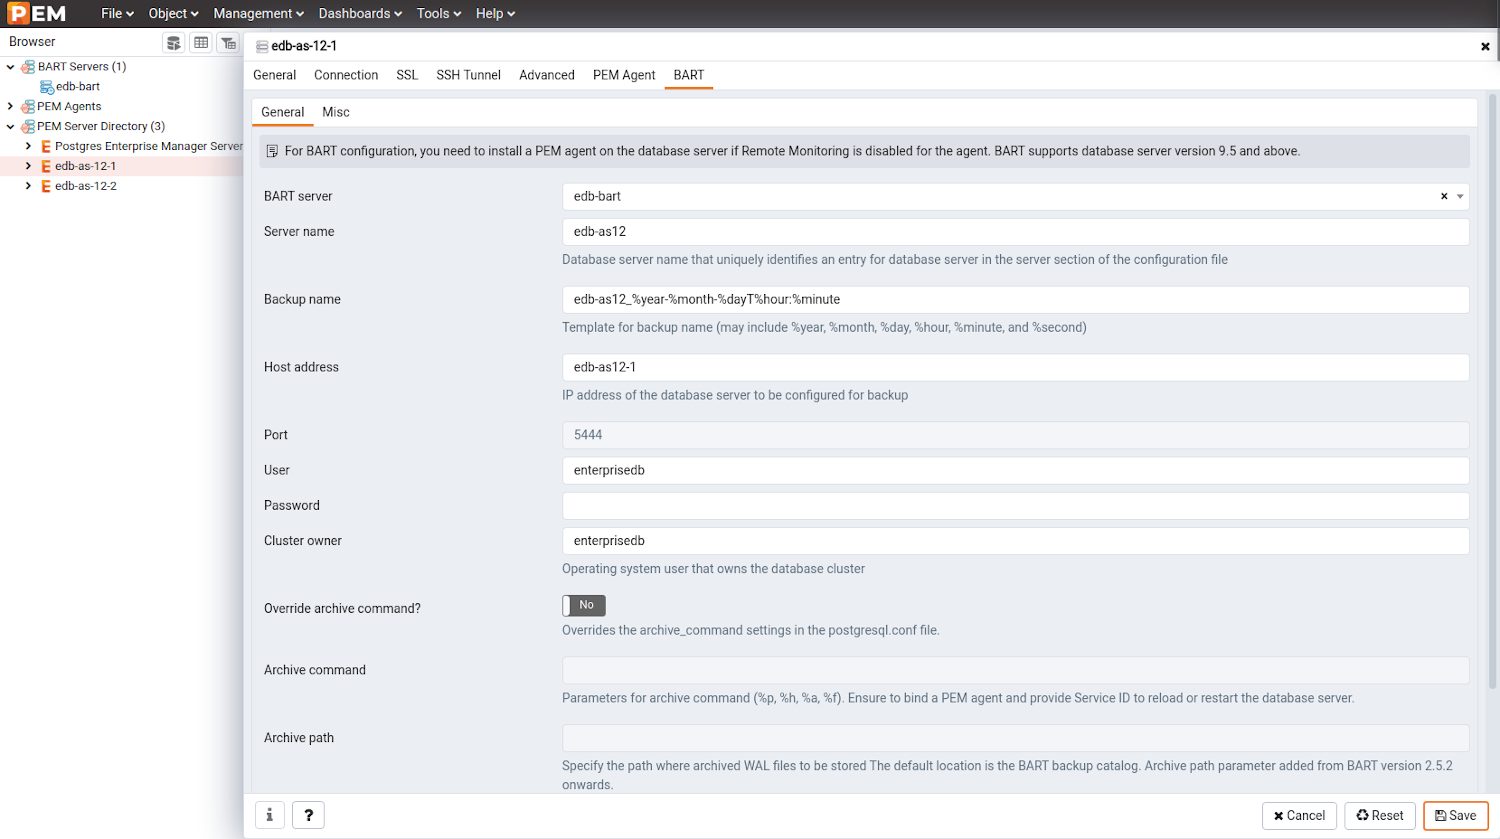Click the Port field showing 5444

point(1015,435)
